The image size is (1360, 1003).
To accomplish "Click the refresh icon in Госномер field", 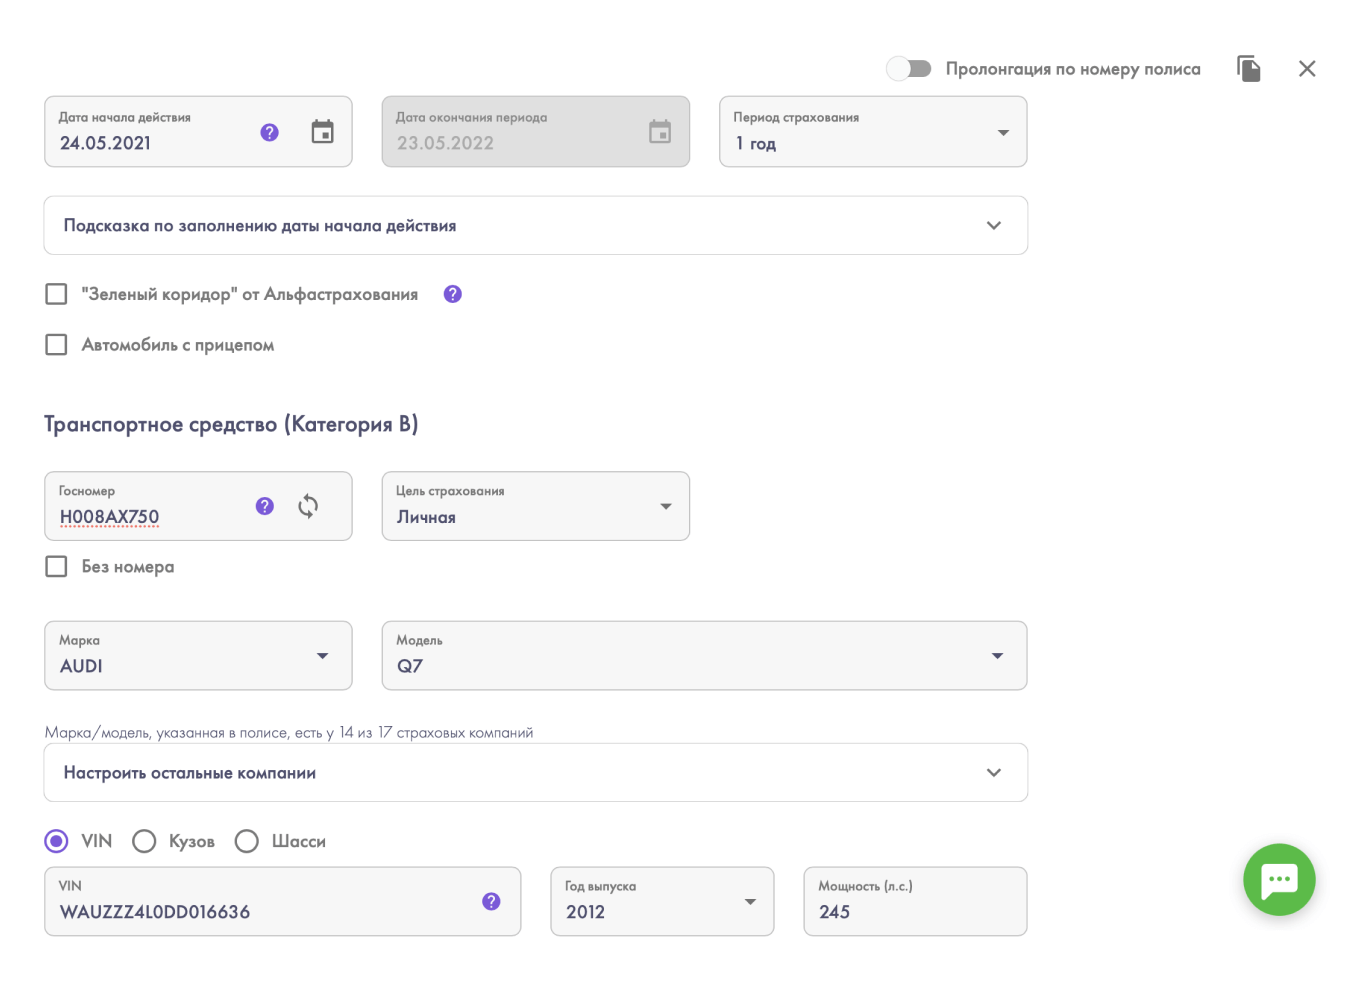I will [x=308, y=506].
